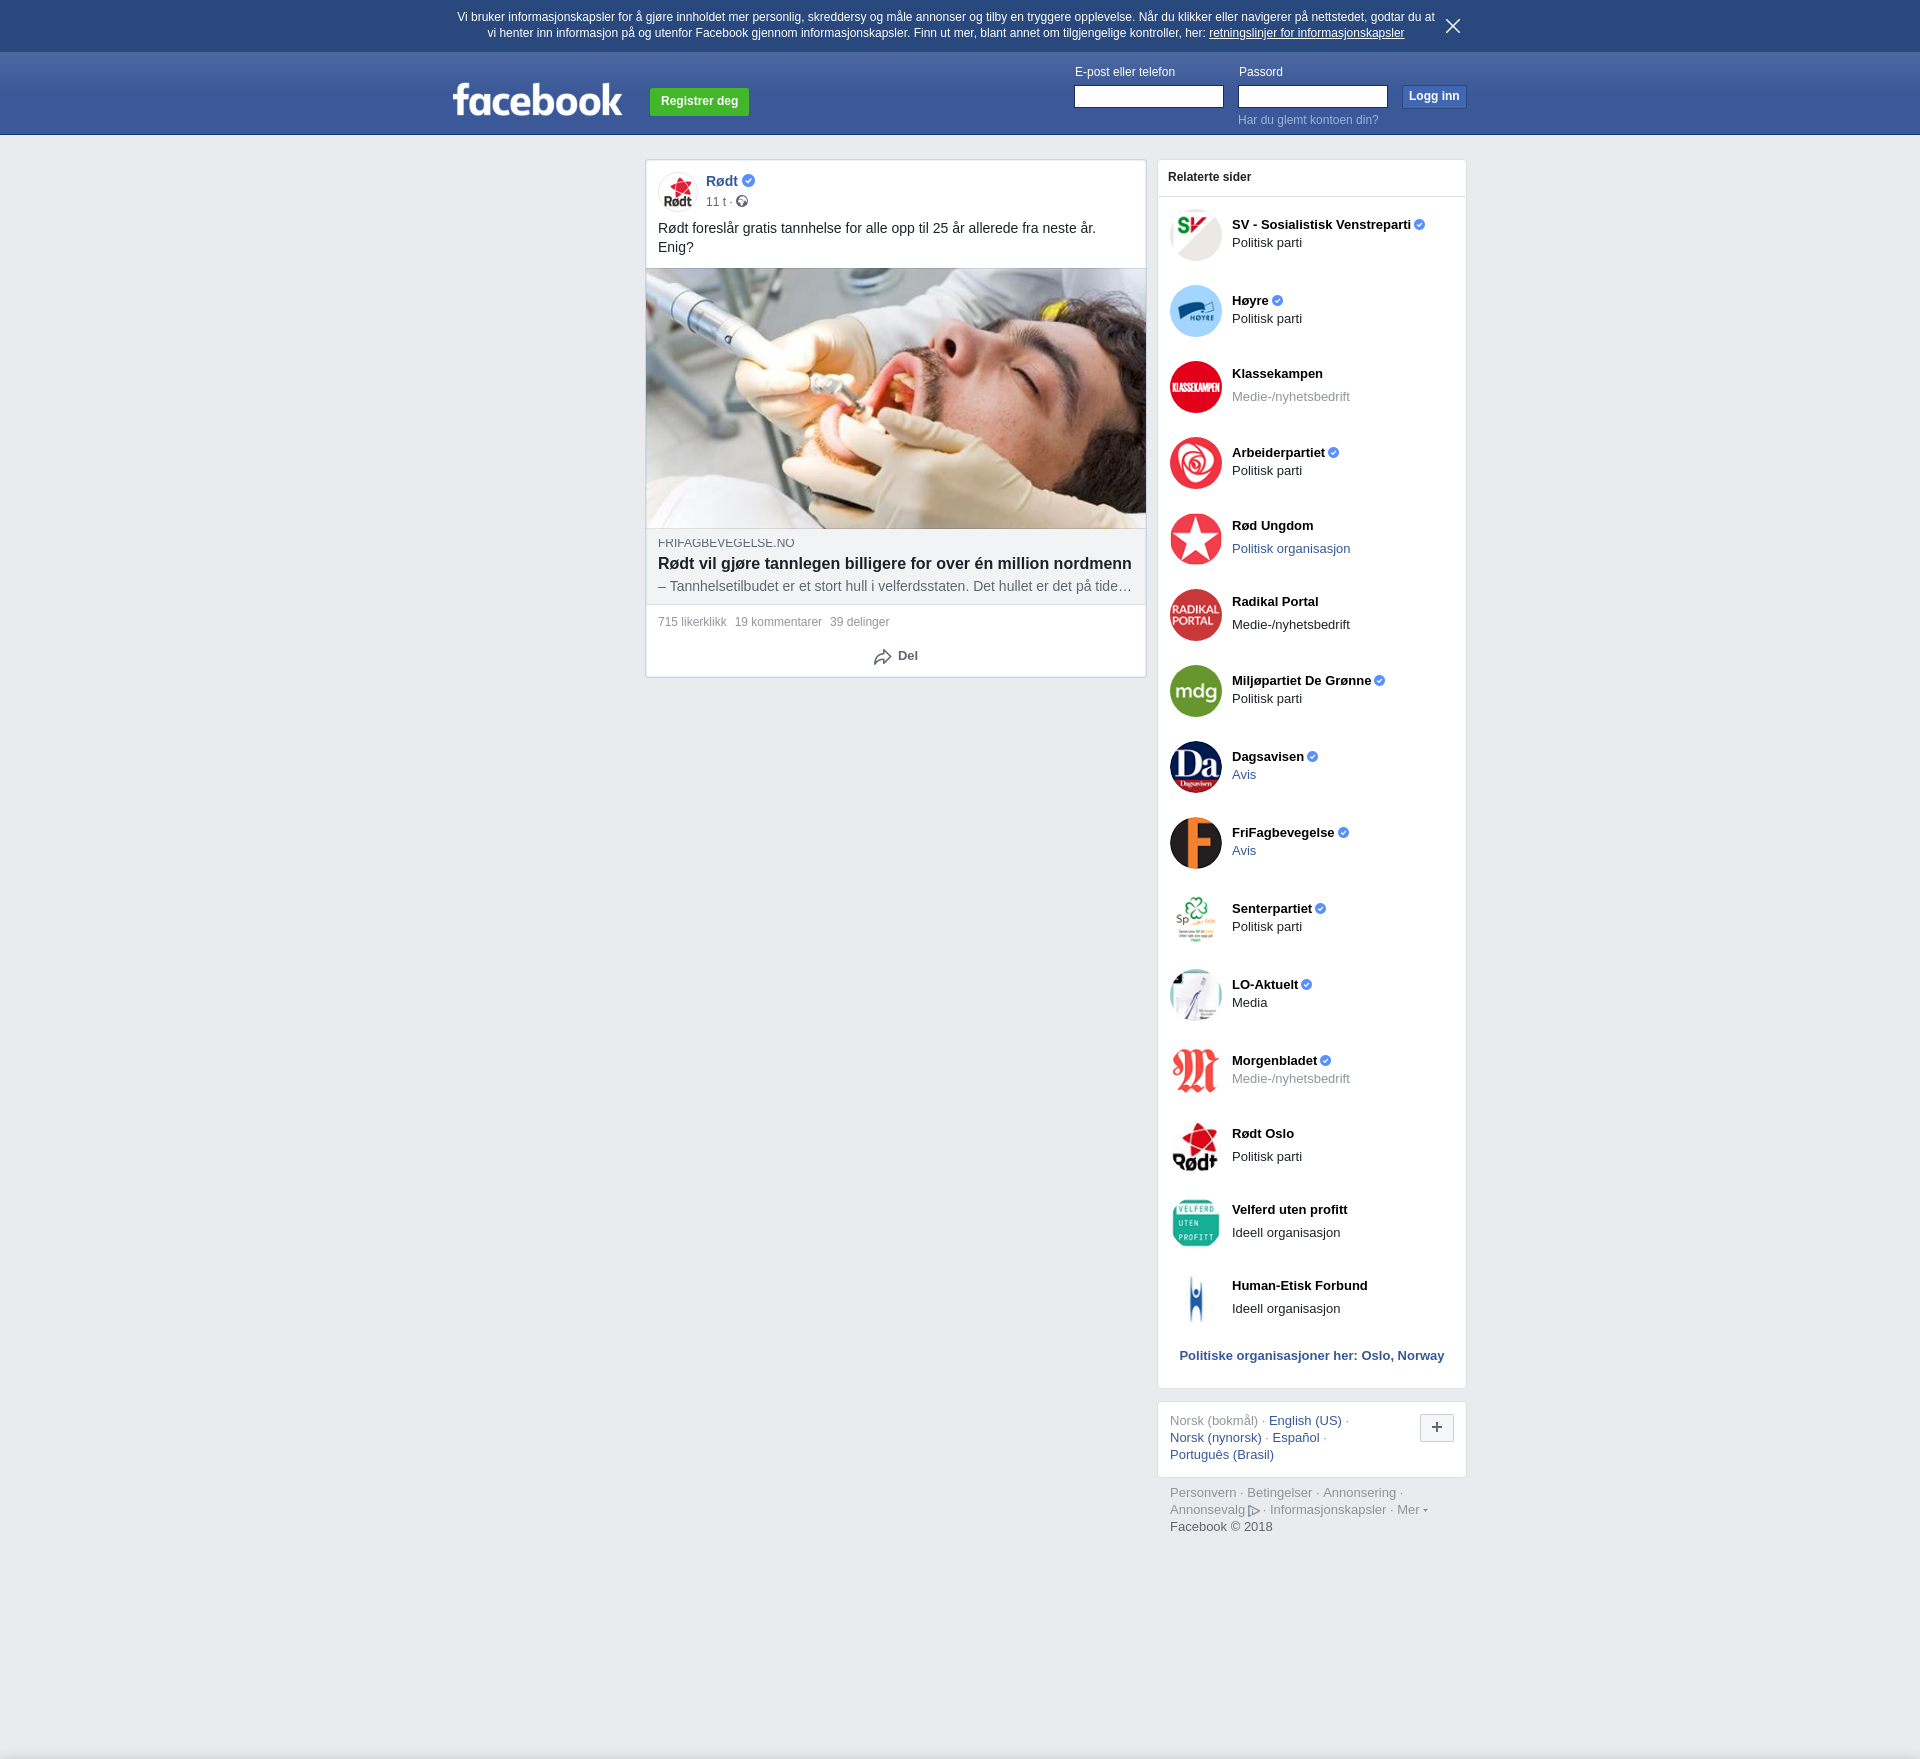Click the Annonsevalg AdChoices triangle icon

[1254, 1511]
